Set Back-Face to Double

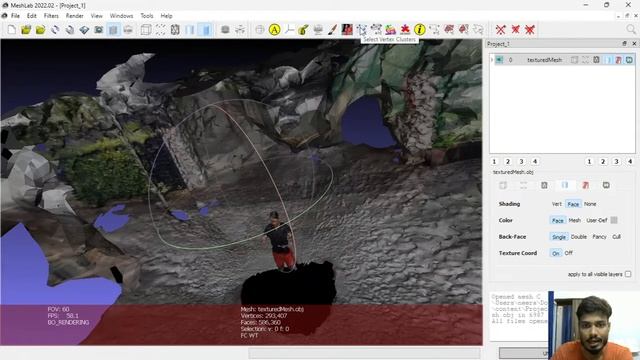coord(578,237)
